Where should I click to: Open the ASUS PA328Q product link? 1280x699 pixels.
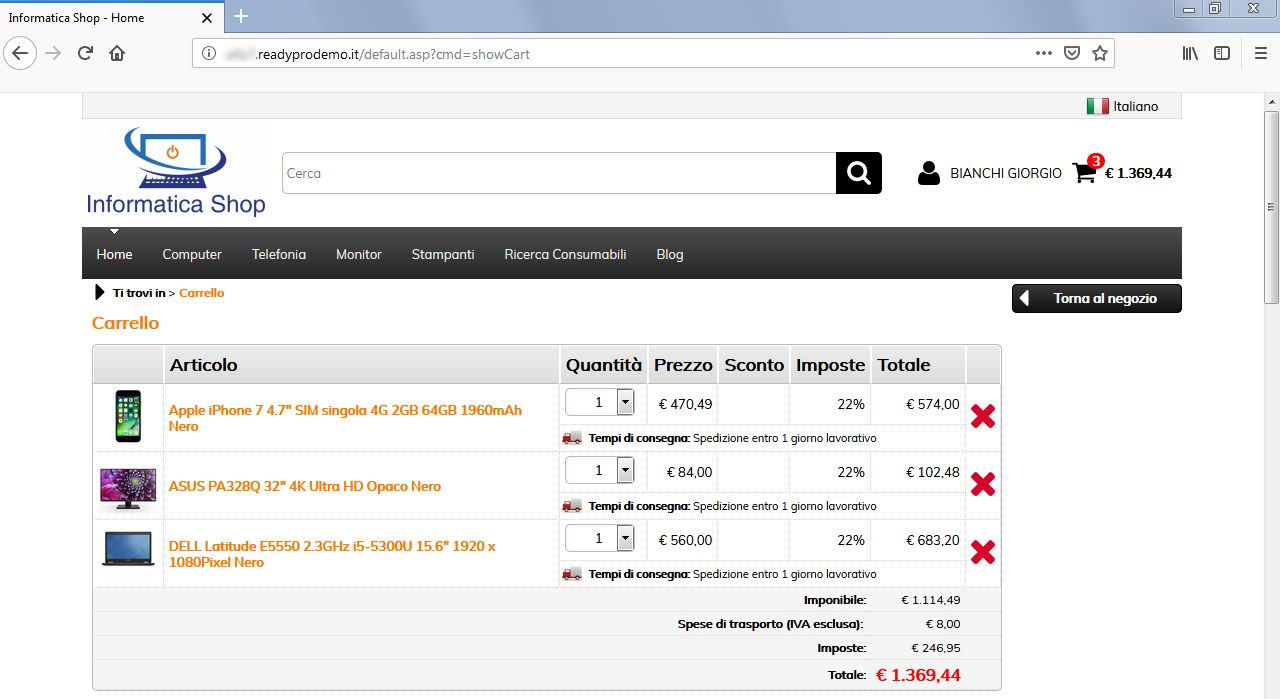click(305, 486)
